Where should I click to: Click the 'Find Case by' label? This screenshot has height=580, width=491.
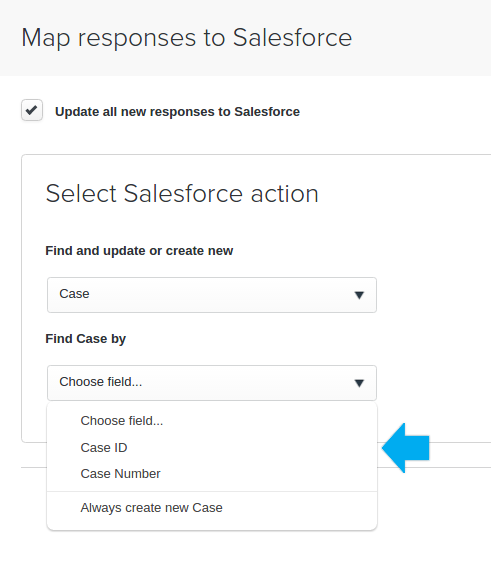click(x=85, y=339)
